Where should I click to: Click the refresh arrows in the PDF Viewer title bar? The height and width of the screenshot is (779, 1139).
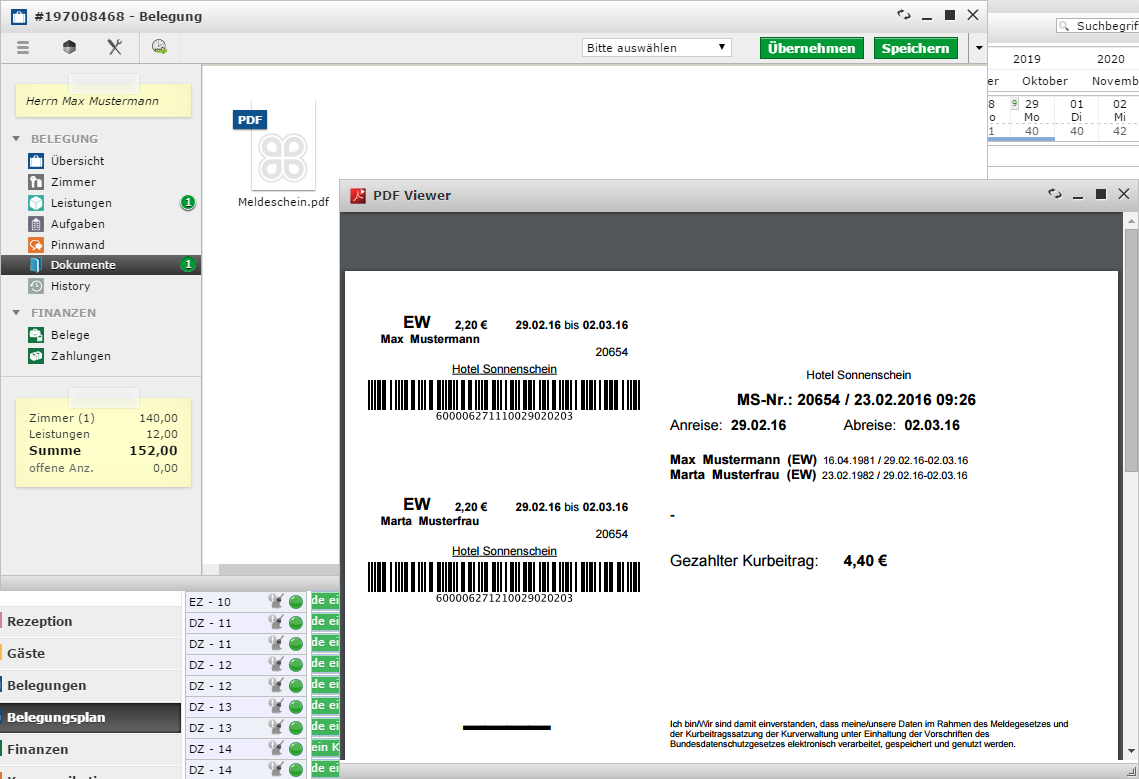[1055, 193]
